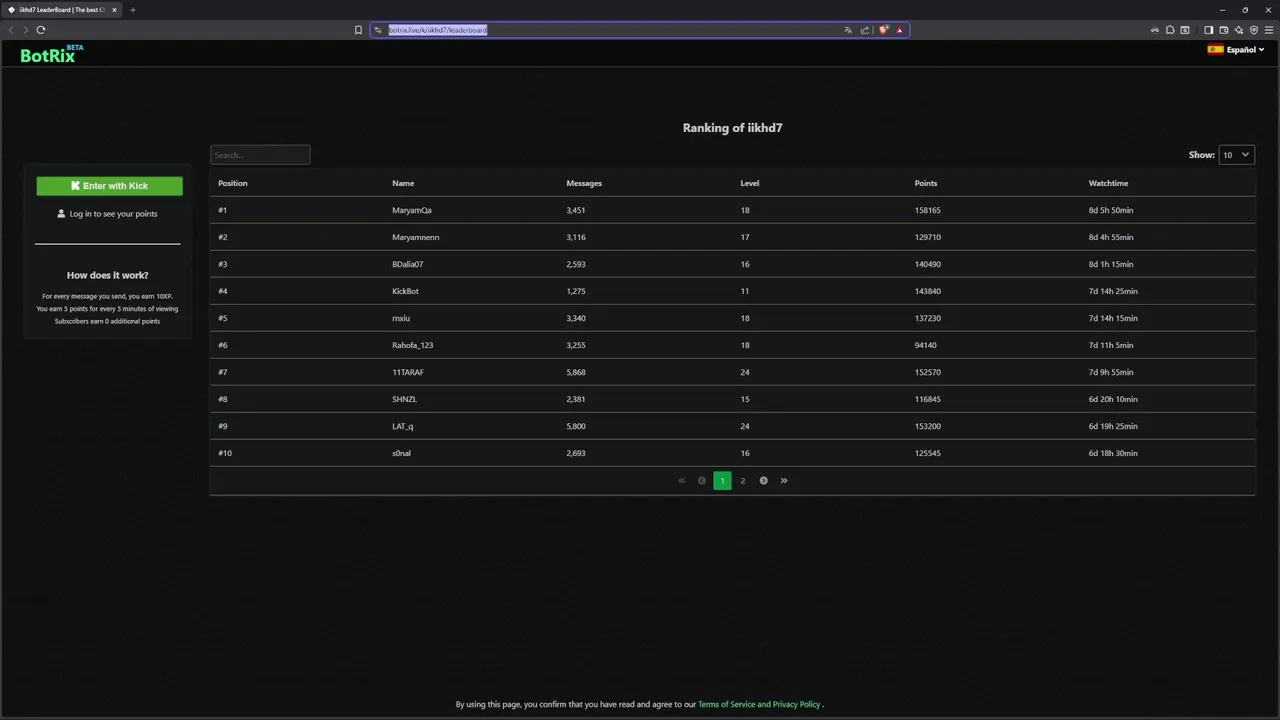Go to page 2 of the ranking
This screenshot has width=1280, height=720.
[x=742, y=481]
